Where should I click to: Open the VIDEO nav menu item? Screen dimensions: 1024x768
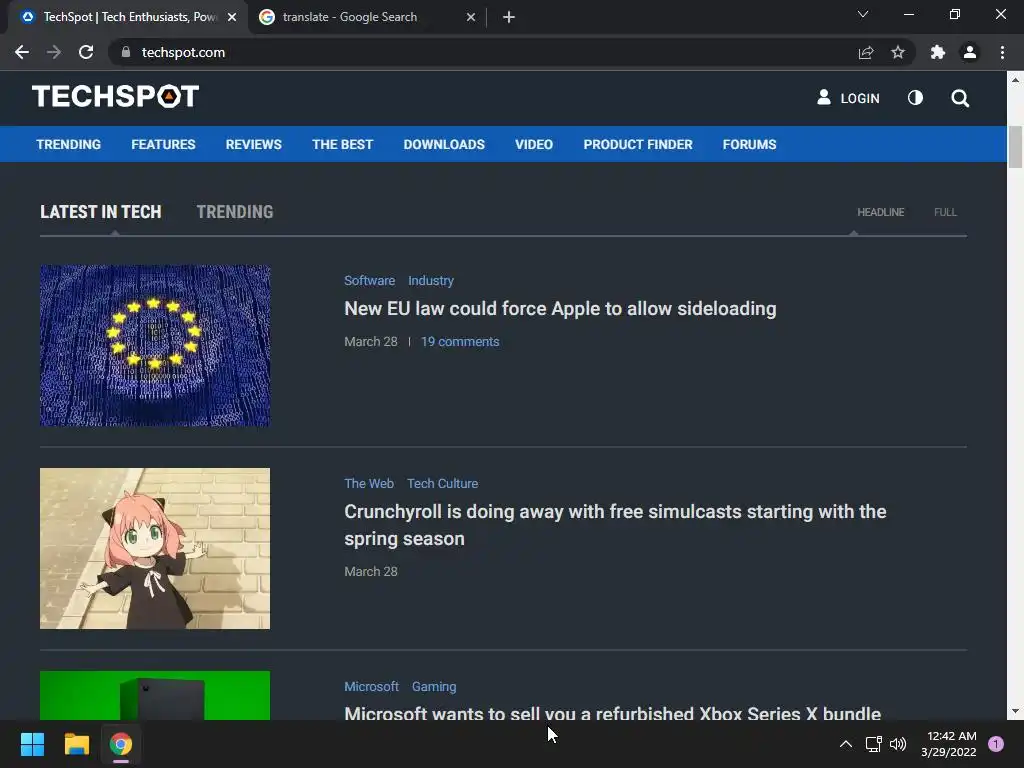[x=534, y=144]
